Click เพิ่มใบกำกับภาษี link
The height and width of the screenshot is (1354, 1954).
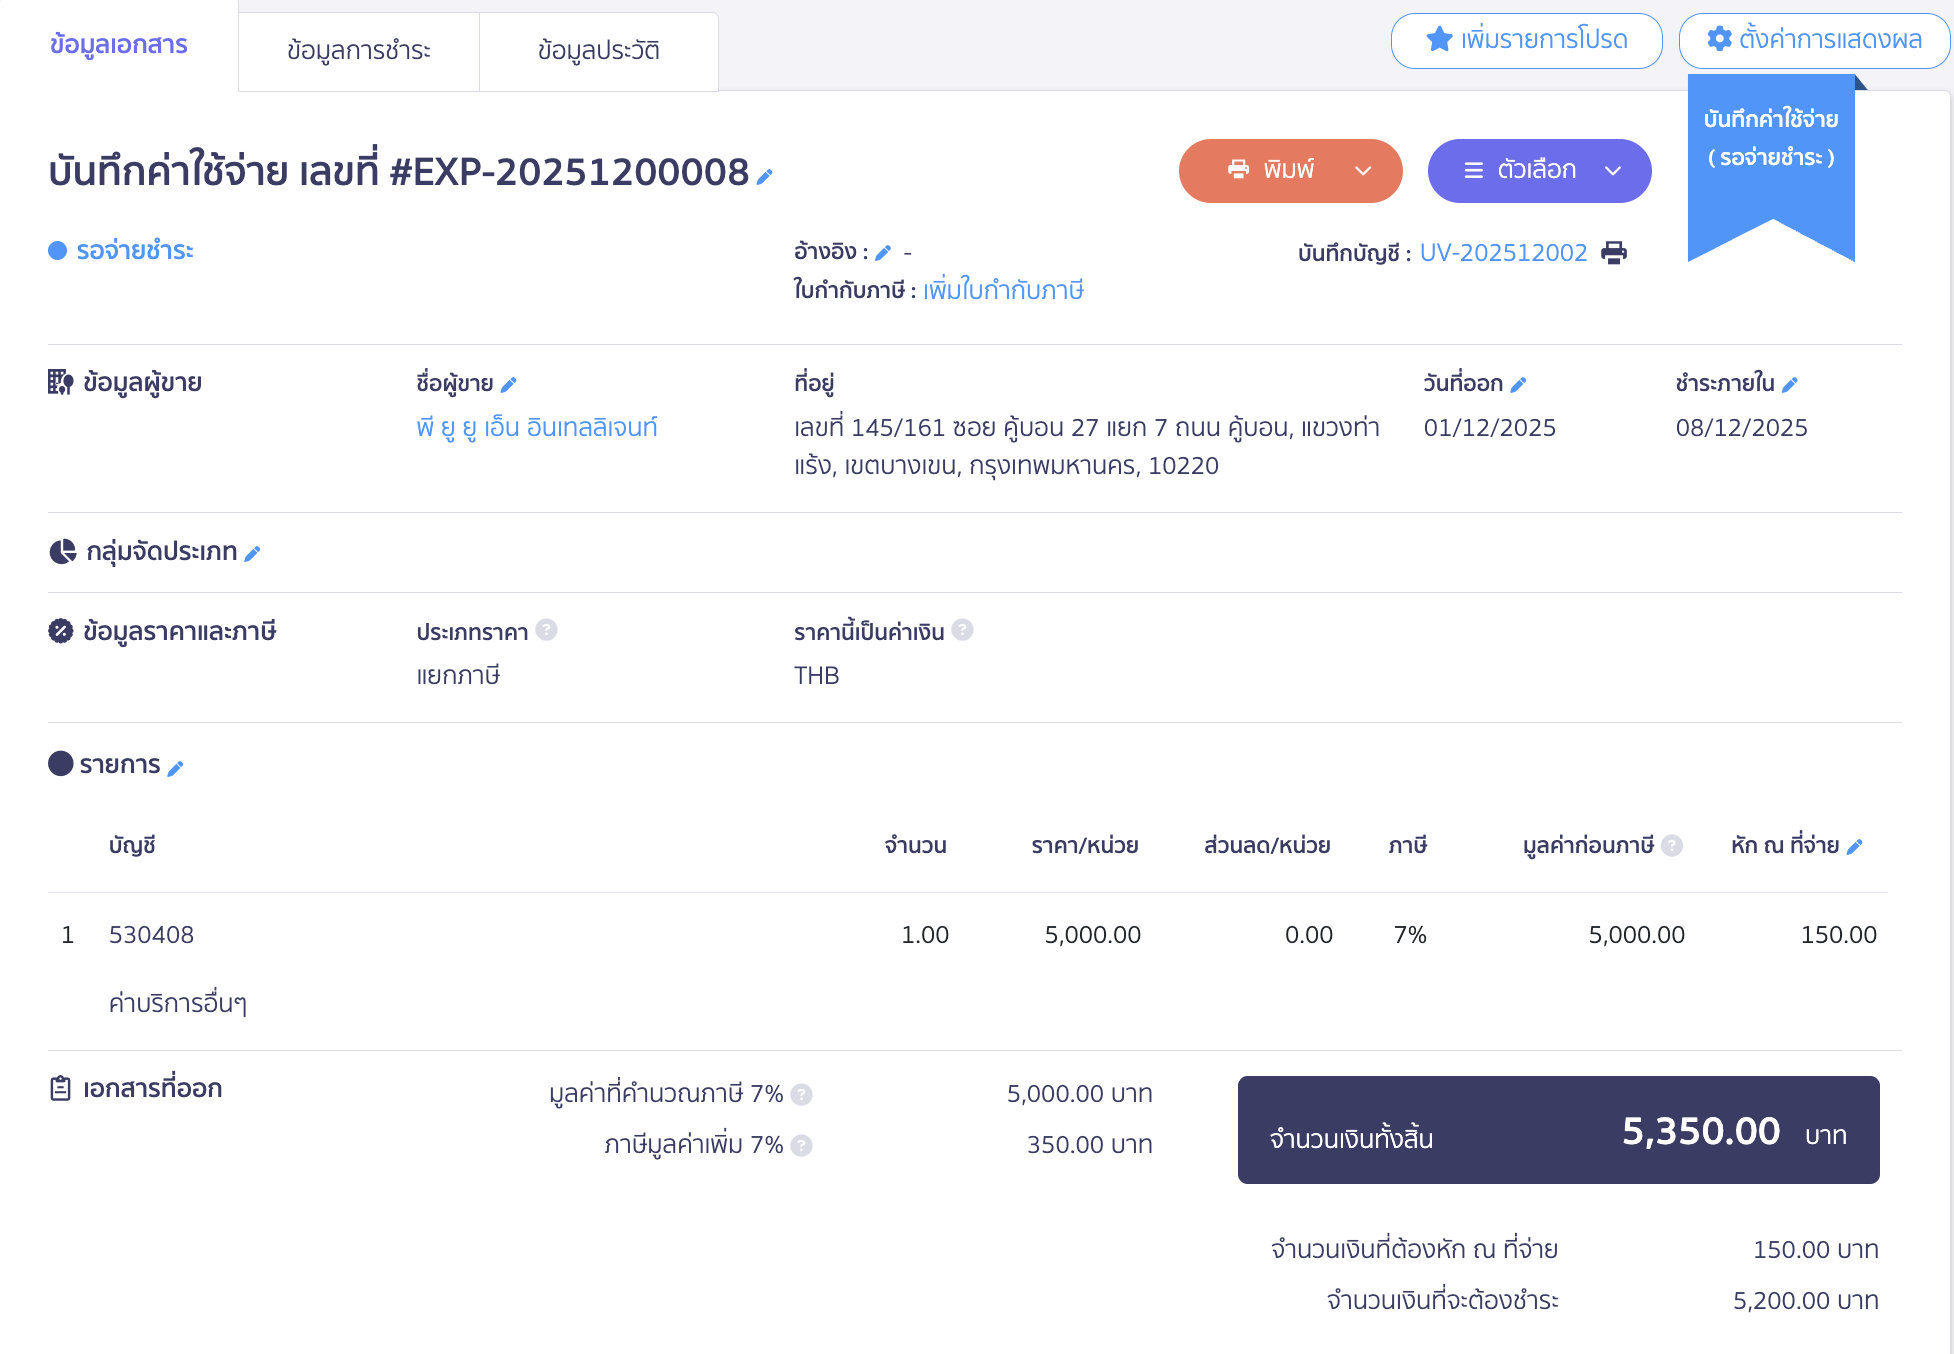(1003, 291)
